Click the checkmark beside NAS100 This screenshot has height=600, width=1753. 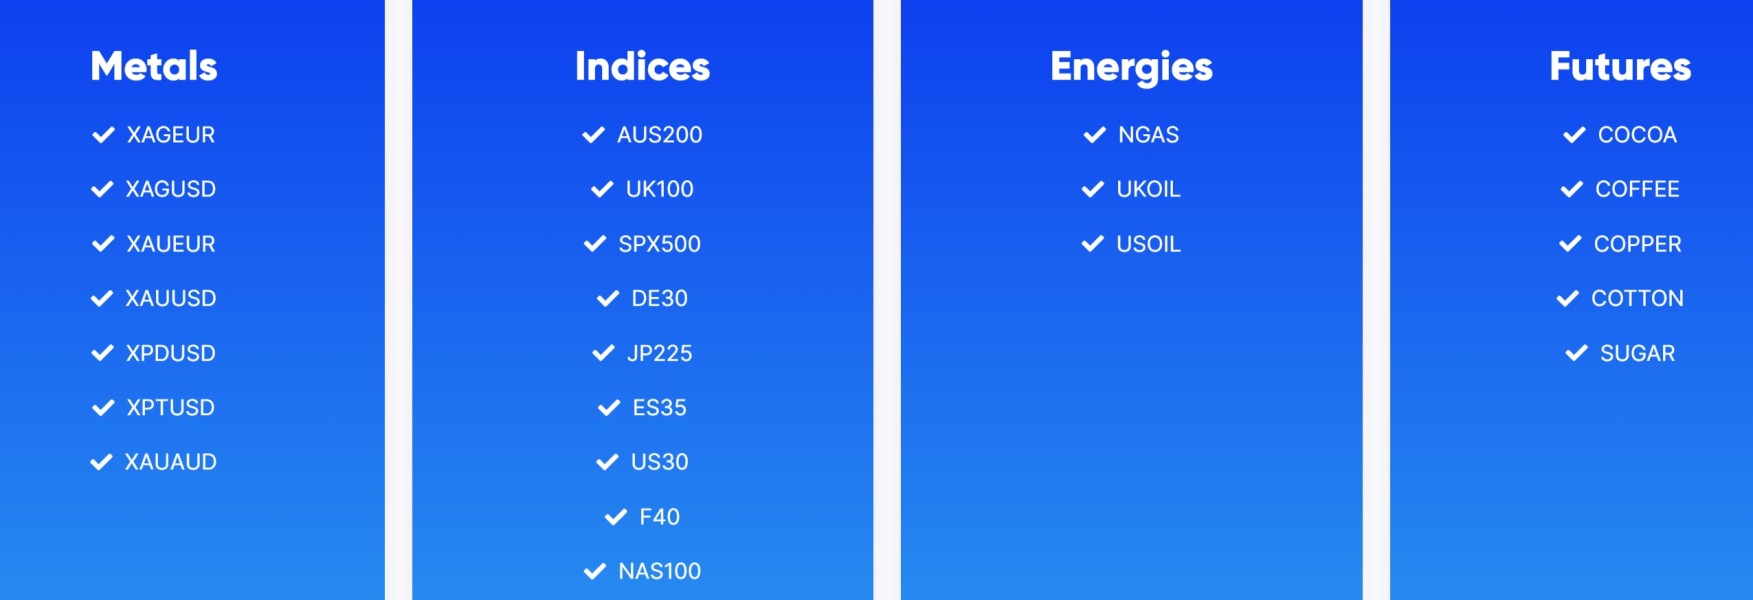click(x=595, y=571)
